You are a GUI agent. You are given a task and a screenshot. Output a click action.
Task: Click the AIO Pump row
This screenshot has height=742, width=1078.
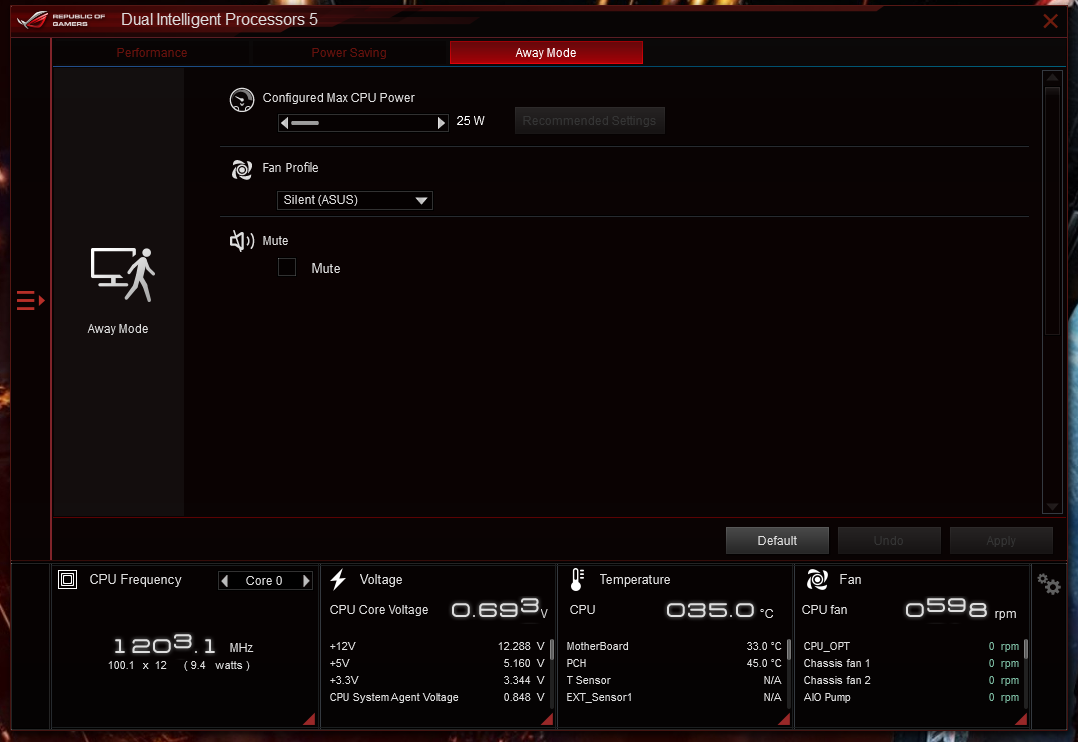click(x=911, y=697)
